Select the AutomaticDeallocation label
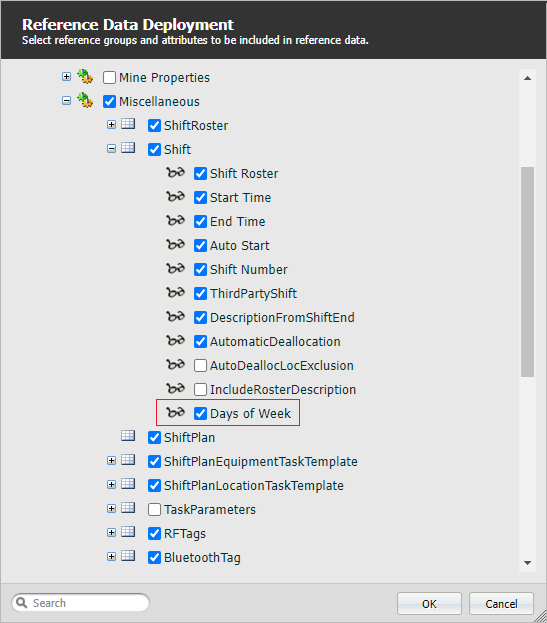 275,342
